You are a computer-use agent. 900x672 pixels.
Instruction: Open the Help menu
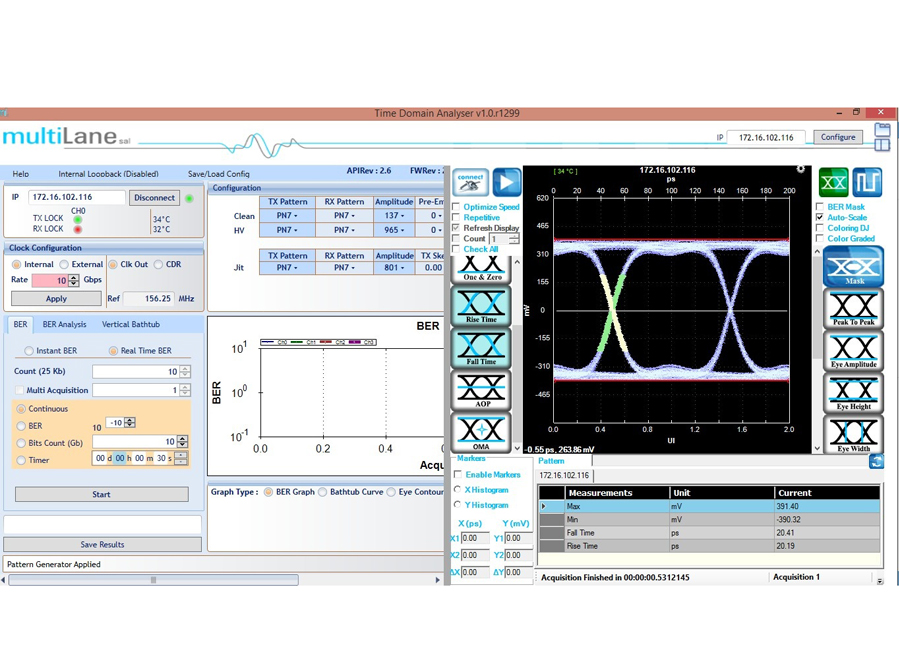(21, 174)
